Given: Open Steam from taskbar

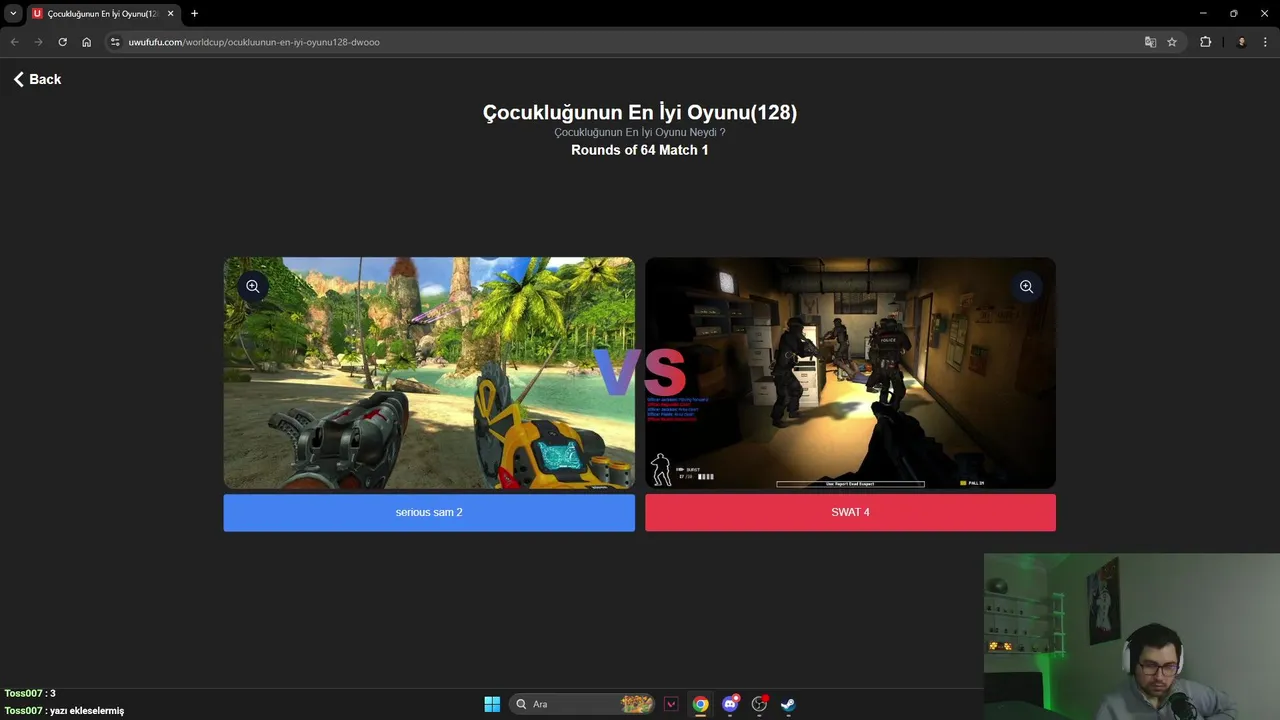Looking at the screenshot, I should coord(788,704).
